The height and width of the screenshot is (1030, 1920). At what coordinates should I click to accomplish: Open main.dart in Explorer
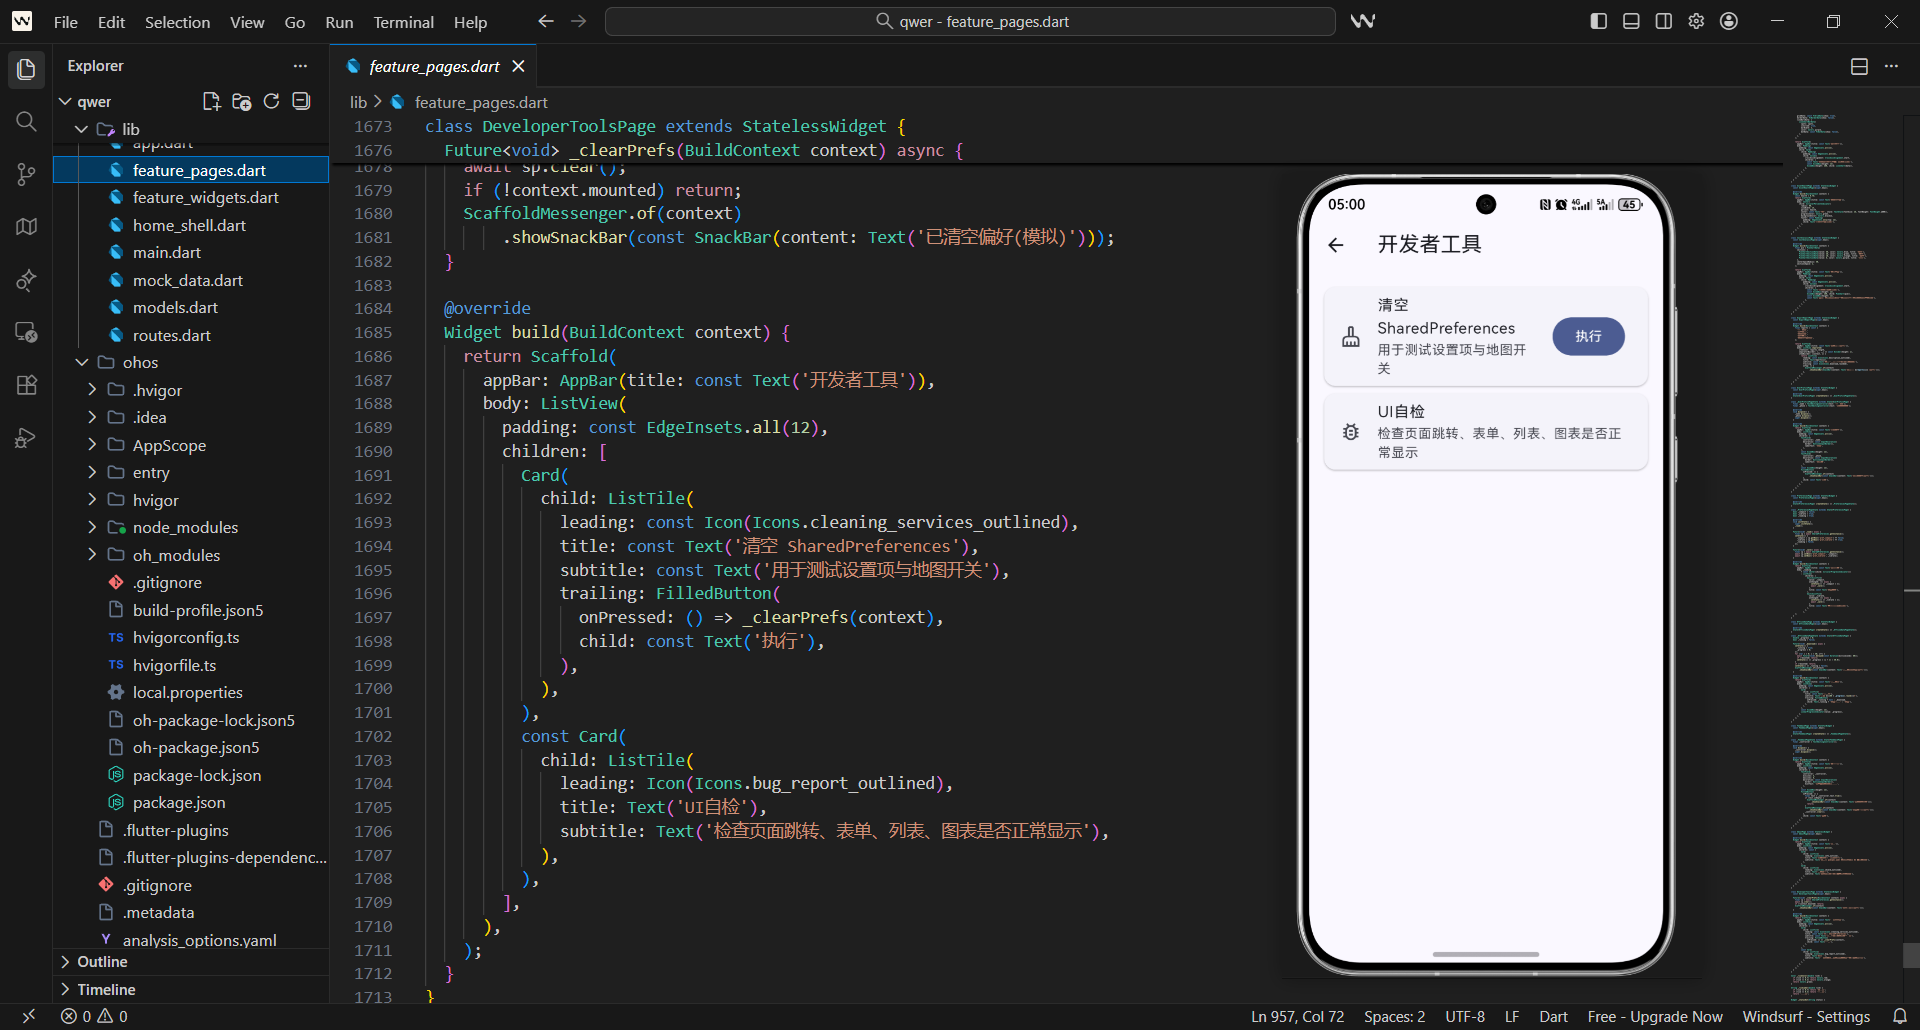pos(167,252)
